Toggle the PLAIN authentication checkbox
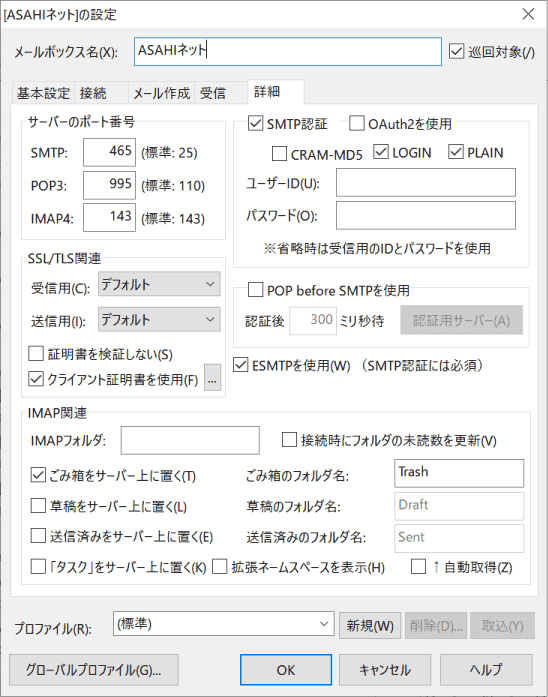The width and height of the screenshot is (548, 697). tap(456, 152)
